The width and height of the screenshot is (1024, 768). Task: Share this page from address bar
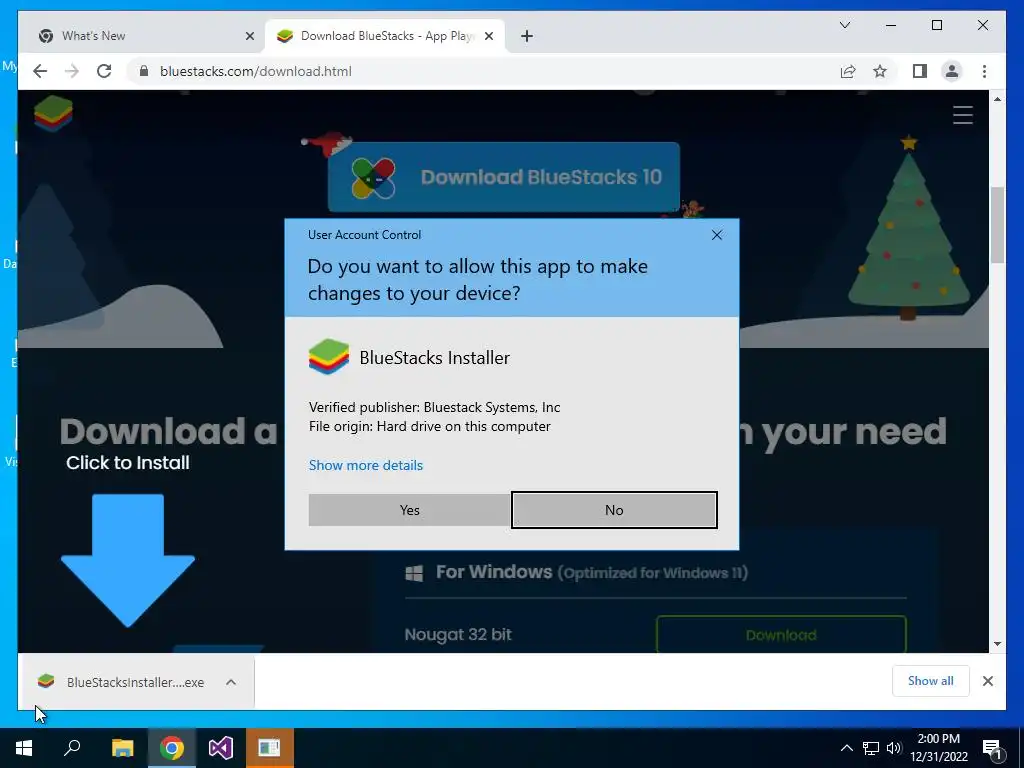click(x=848, y=71)
